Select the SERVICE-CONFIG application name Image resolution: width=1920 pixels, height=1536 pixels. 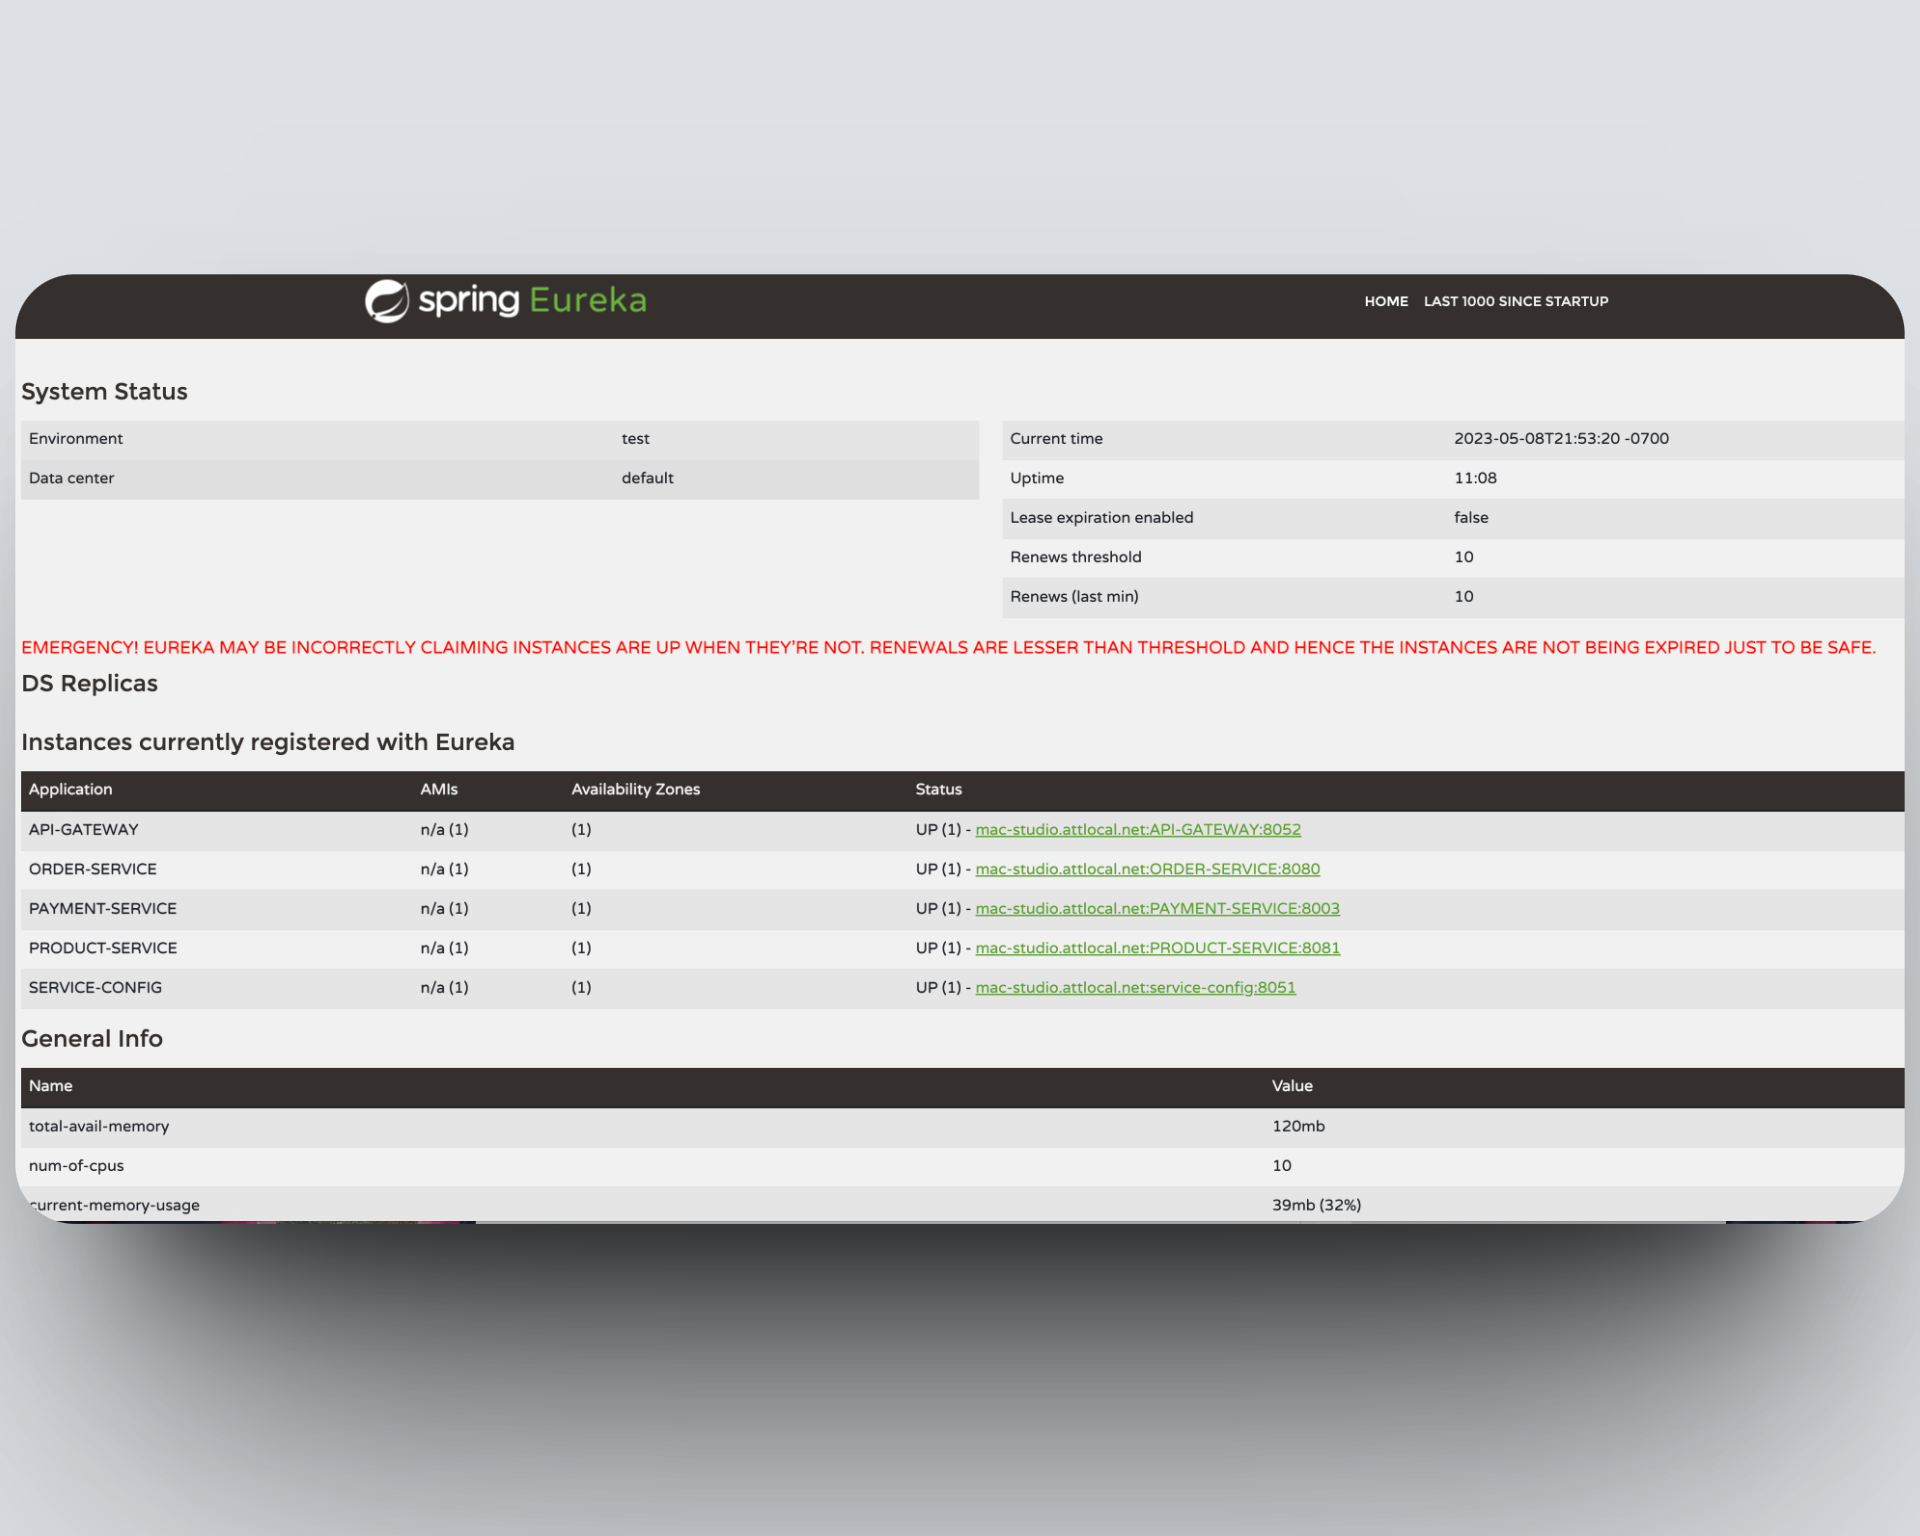tap(95, 987)
